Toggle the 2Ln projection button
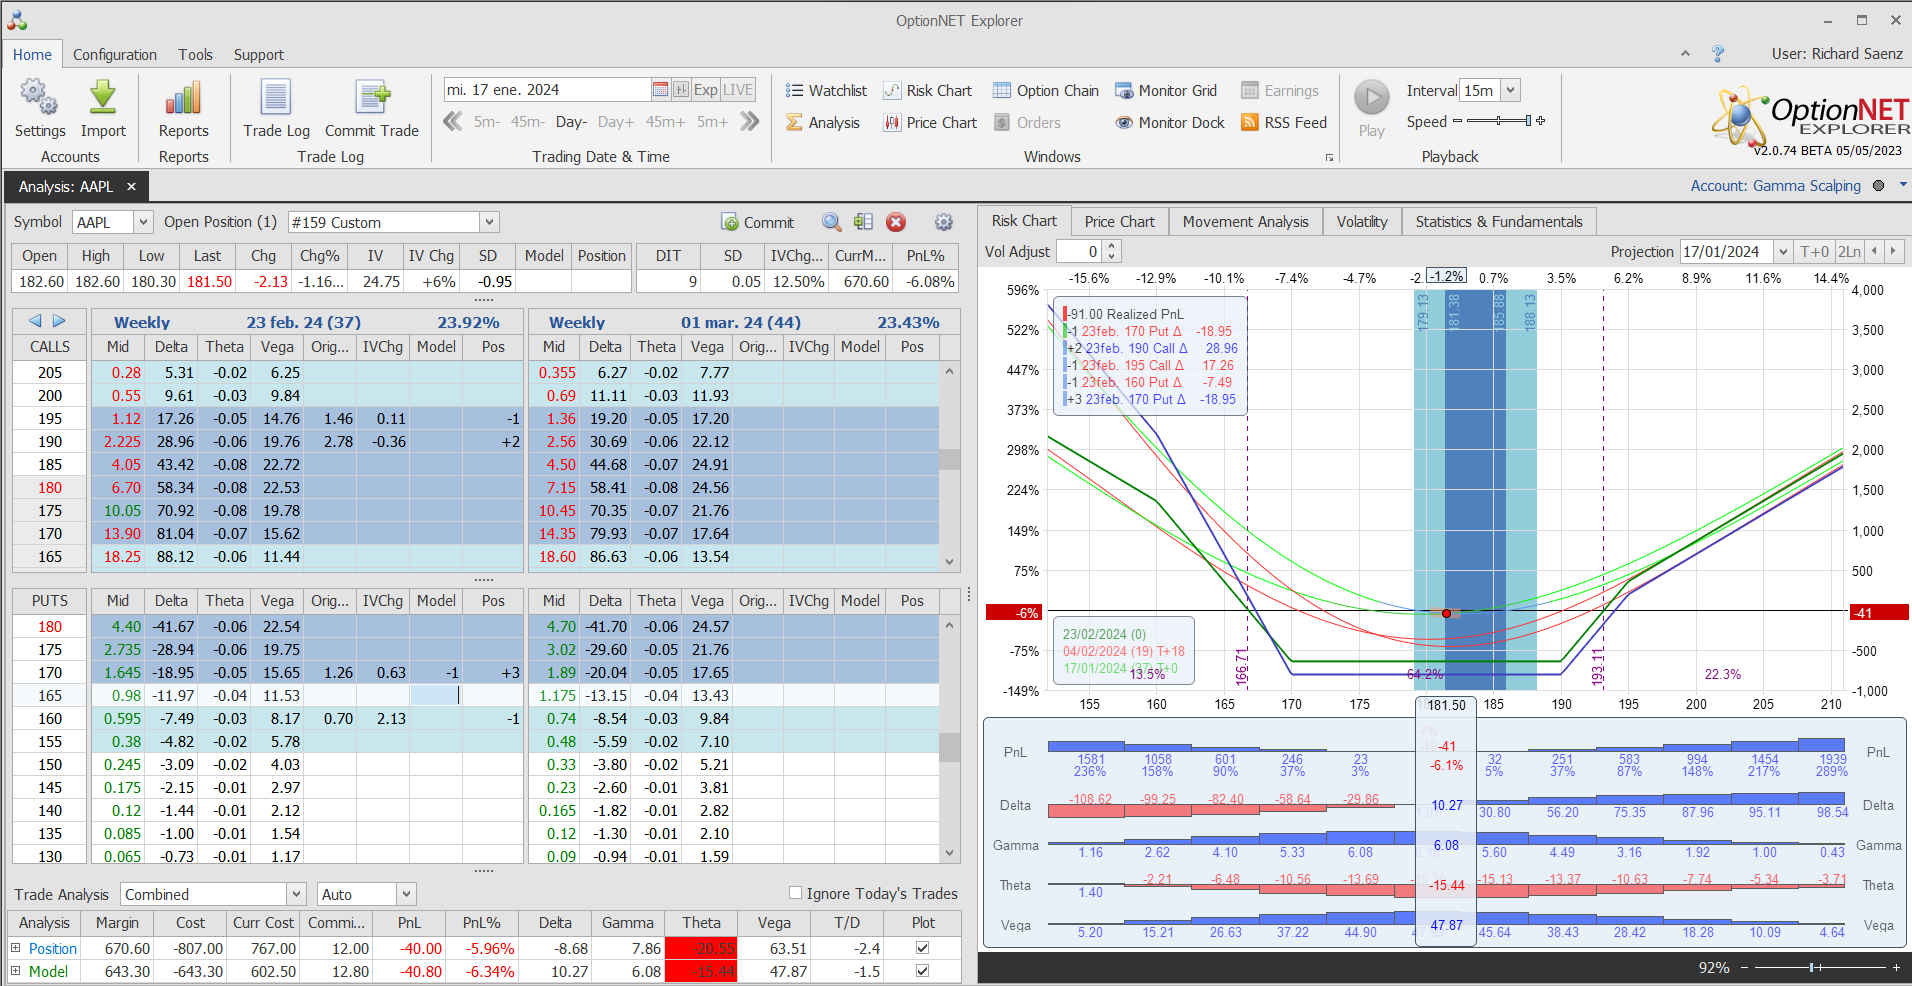Viewport: 1912px width, 986px height. pyautogui.click(x=1850, y=252)
